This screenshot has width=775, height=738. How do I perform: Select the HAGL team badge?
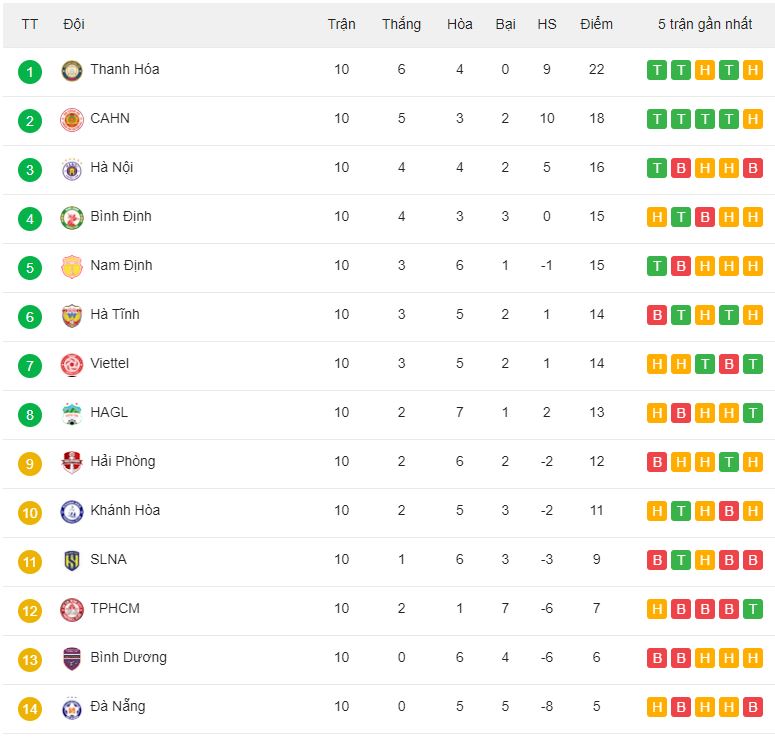(x=72, y=414)
